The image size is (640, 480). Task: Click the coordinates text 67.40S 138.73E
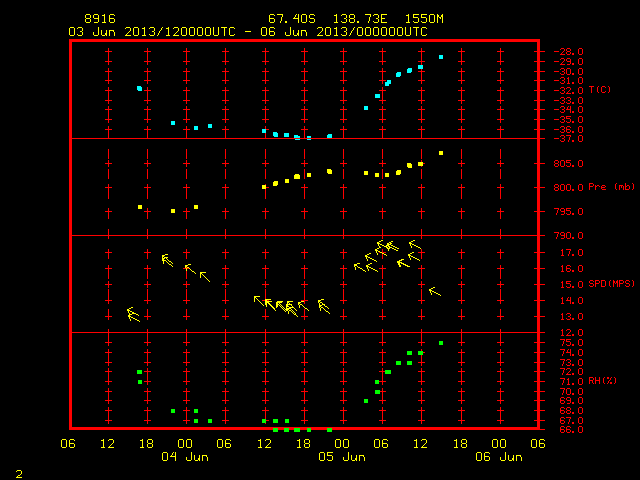327,19
